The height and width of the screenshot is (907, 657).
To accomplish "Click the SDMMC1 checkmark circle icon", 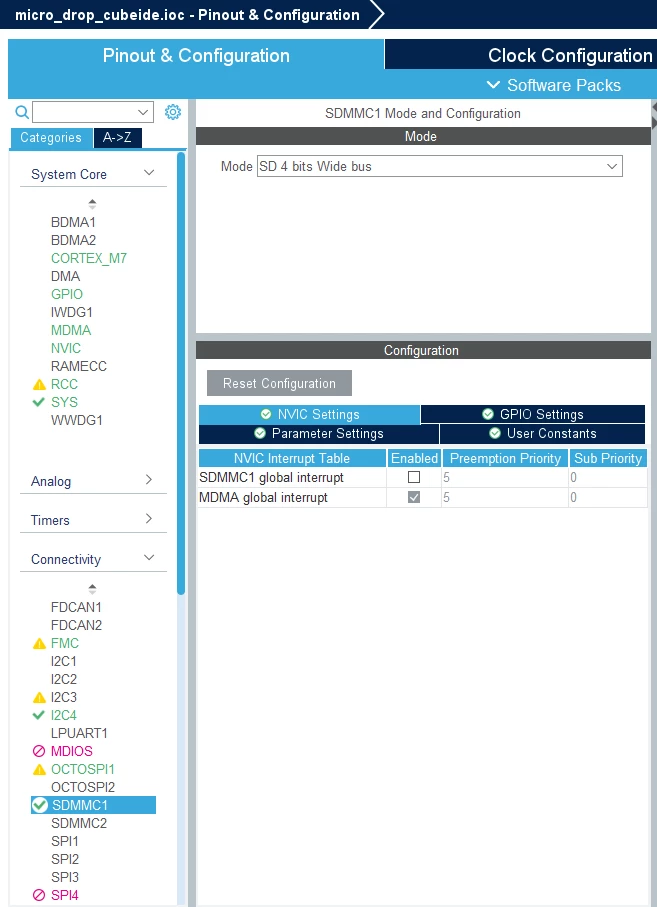I will point(40,805).
